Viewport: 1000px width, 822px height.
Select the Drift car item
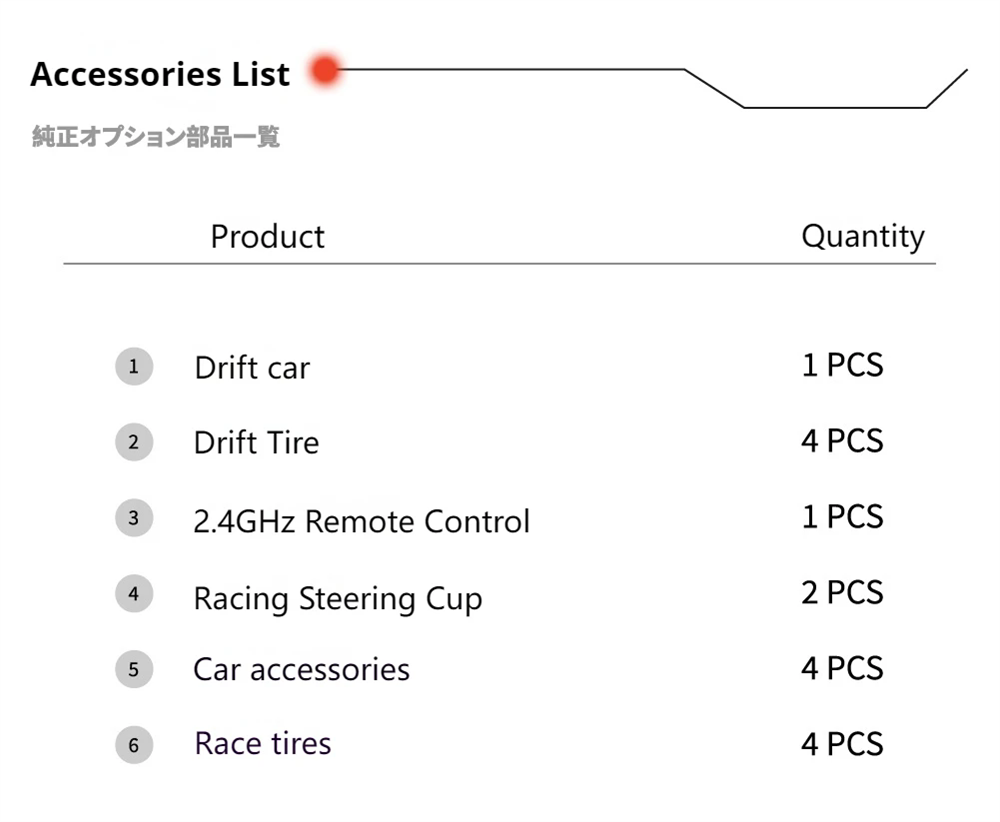[x=252, y=368]
